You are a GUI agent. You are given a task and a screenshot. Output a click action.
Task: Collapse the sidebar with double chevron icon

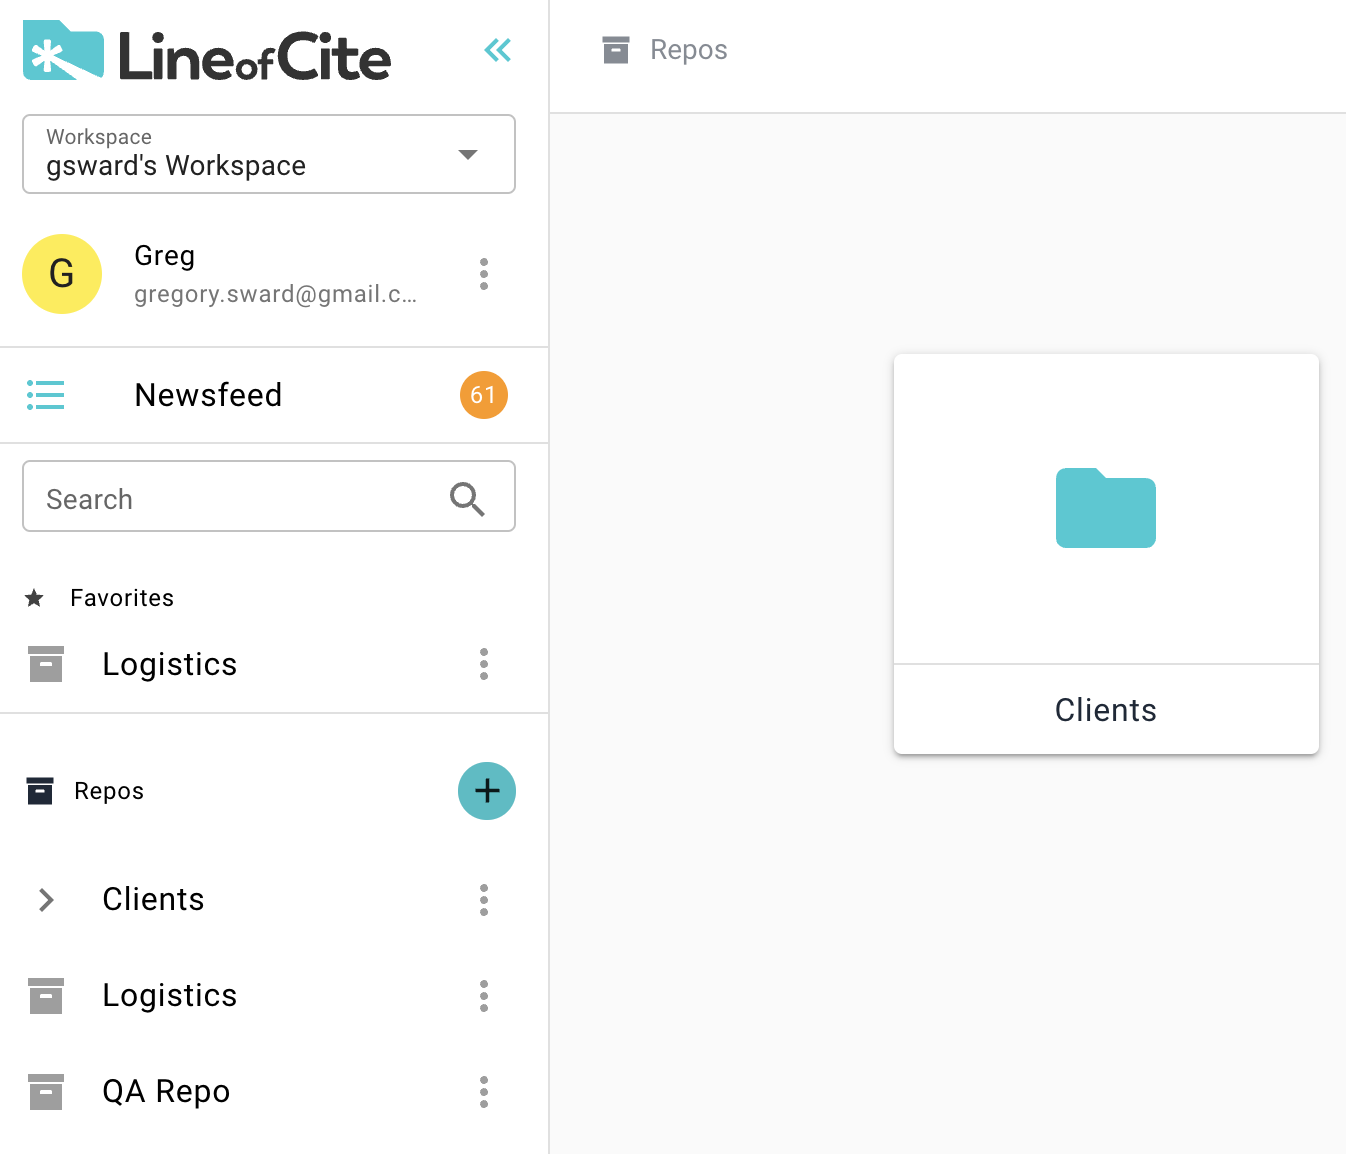click(497, 50)
